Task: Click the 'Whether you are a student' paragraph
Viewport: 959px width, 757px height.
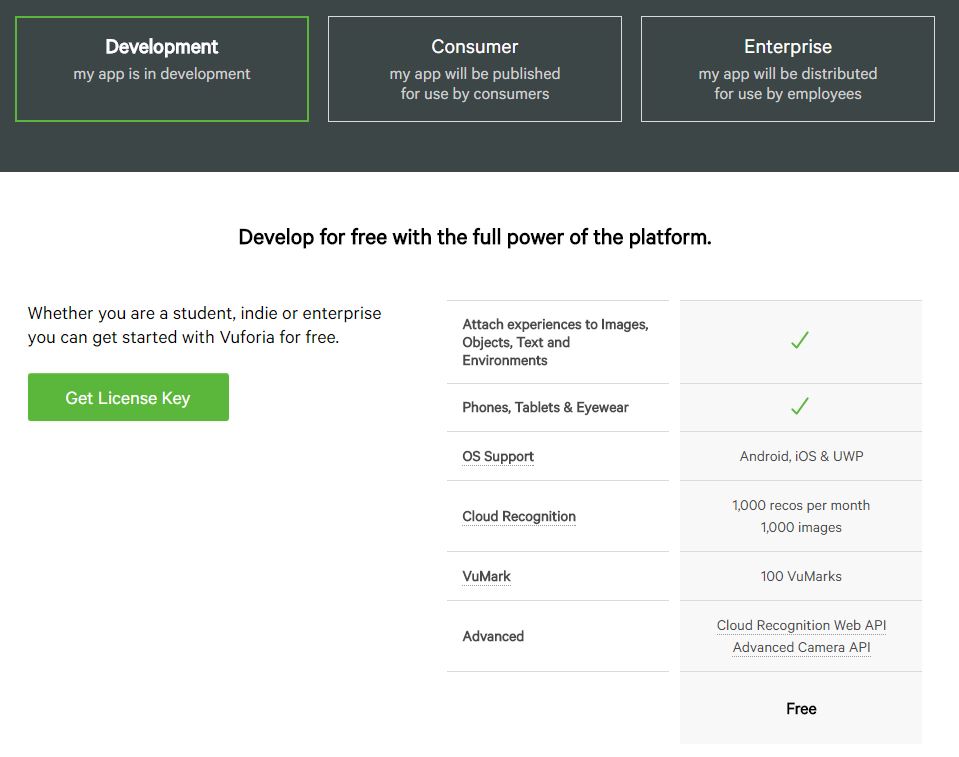Action: (x=204, y=325)
